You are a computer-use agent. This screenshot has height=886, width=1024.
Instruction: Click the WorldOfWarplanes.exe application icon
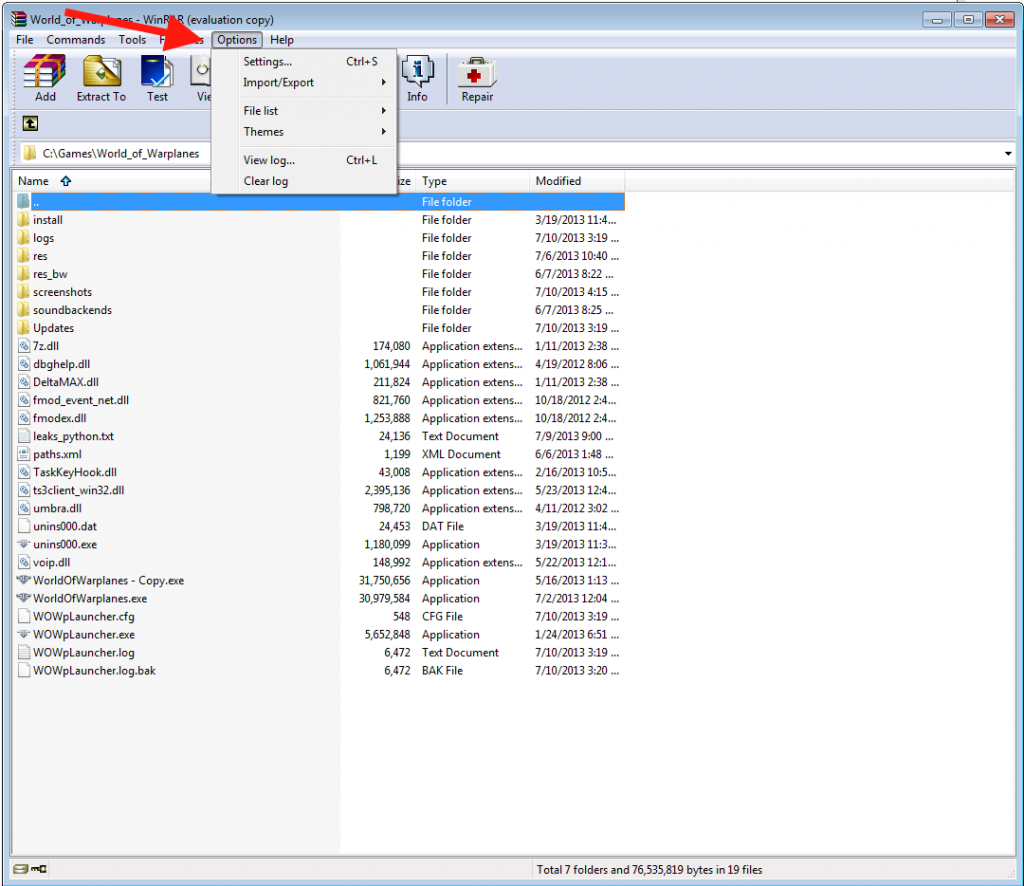pos(24,598)
